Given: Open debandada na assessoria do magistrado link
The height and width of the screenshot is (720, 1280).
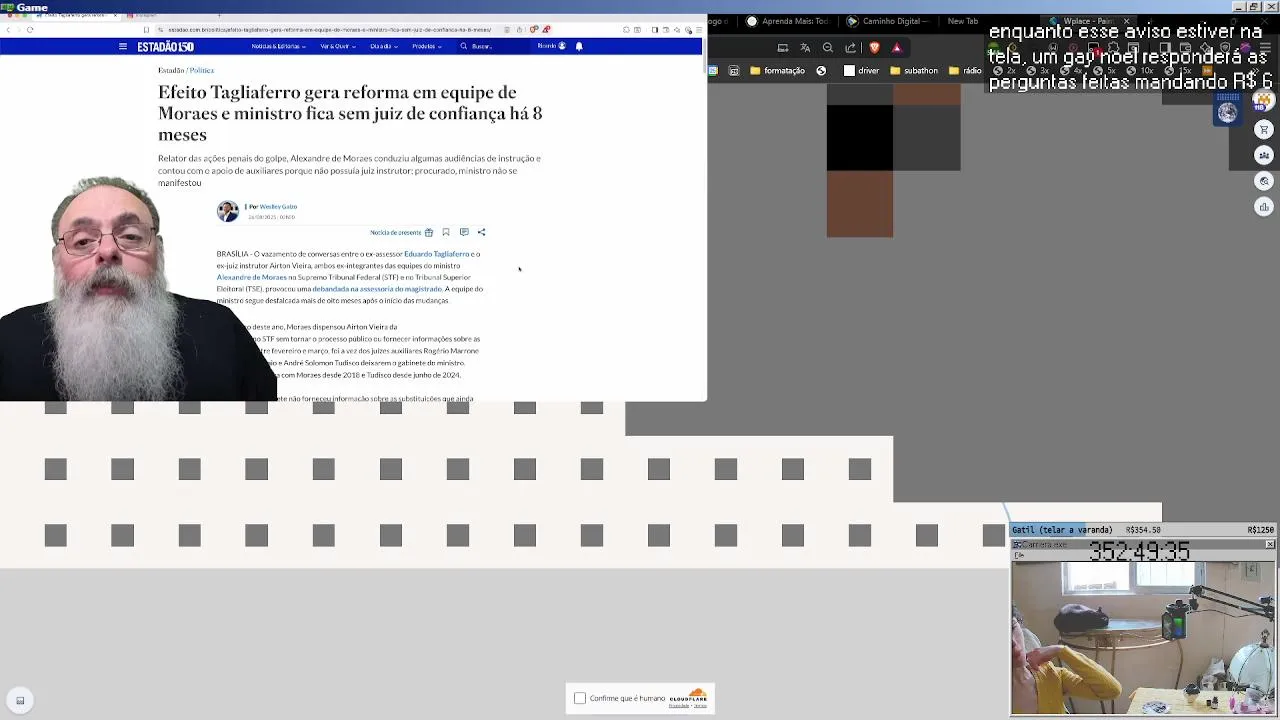Looking at the screenshot, I should [x=377, y=289].
